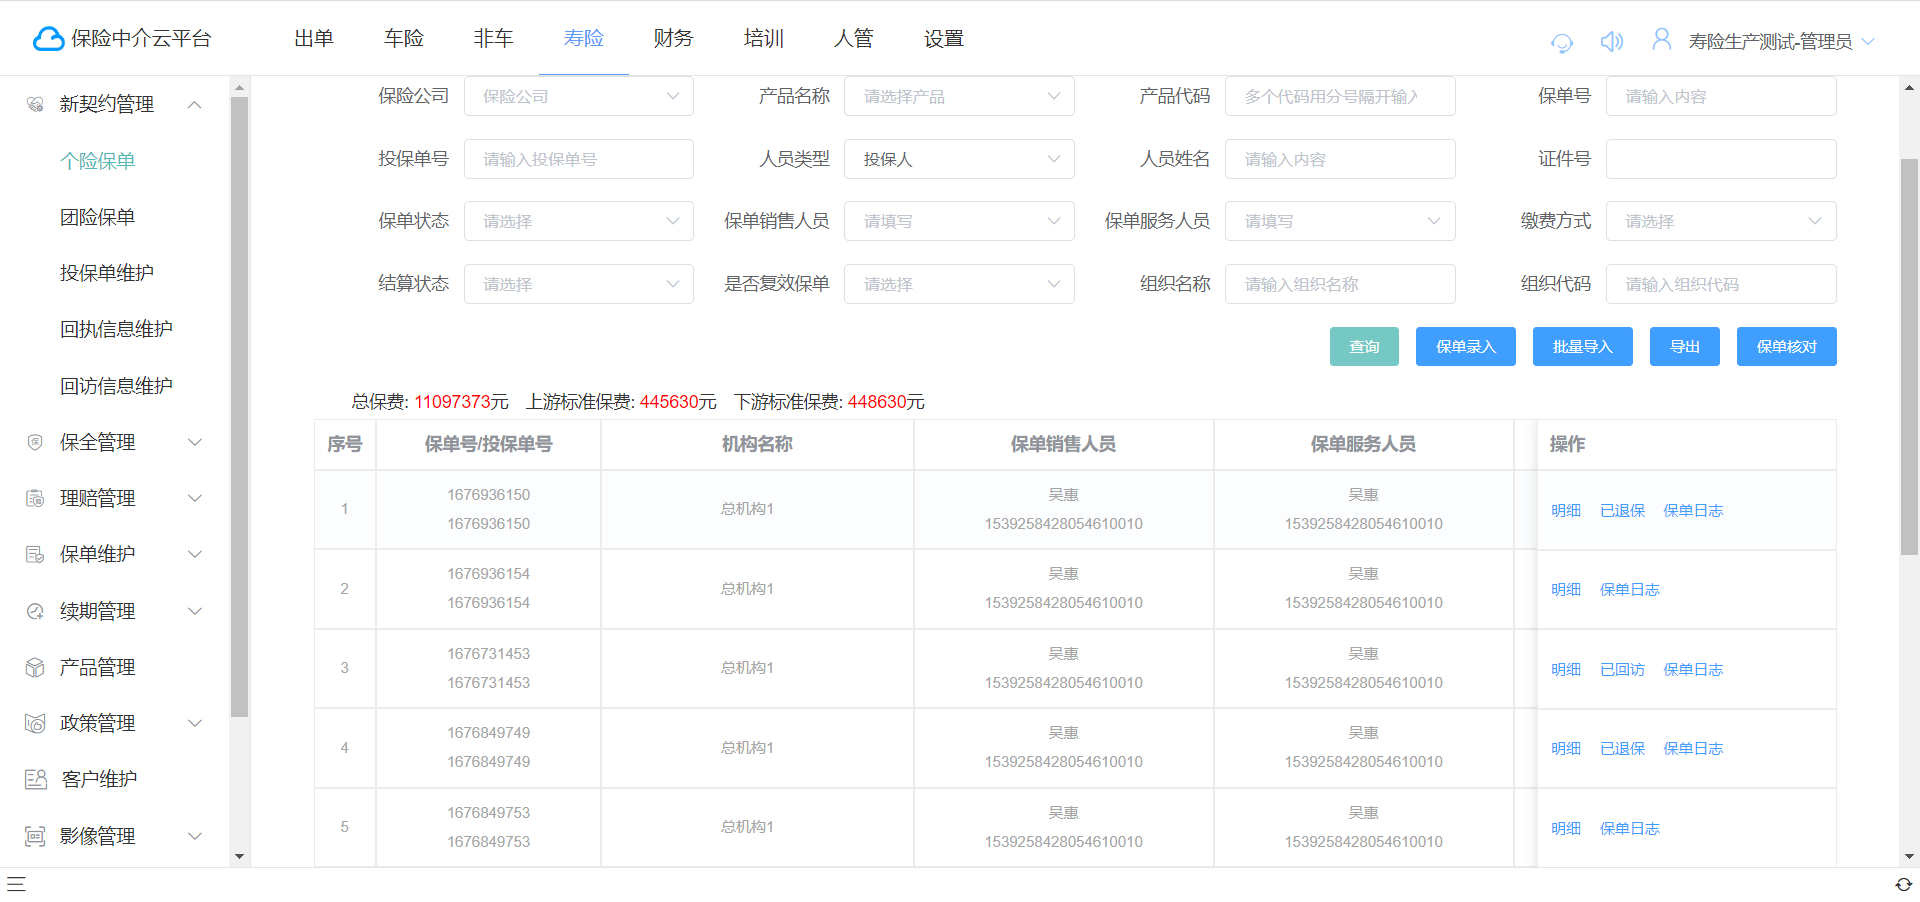Screen dimensions: 1920x902
Task: Open 保单日志 for policy 1676936154
Action: (1630, 589)
